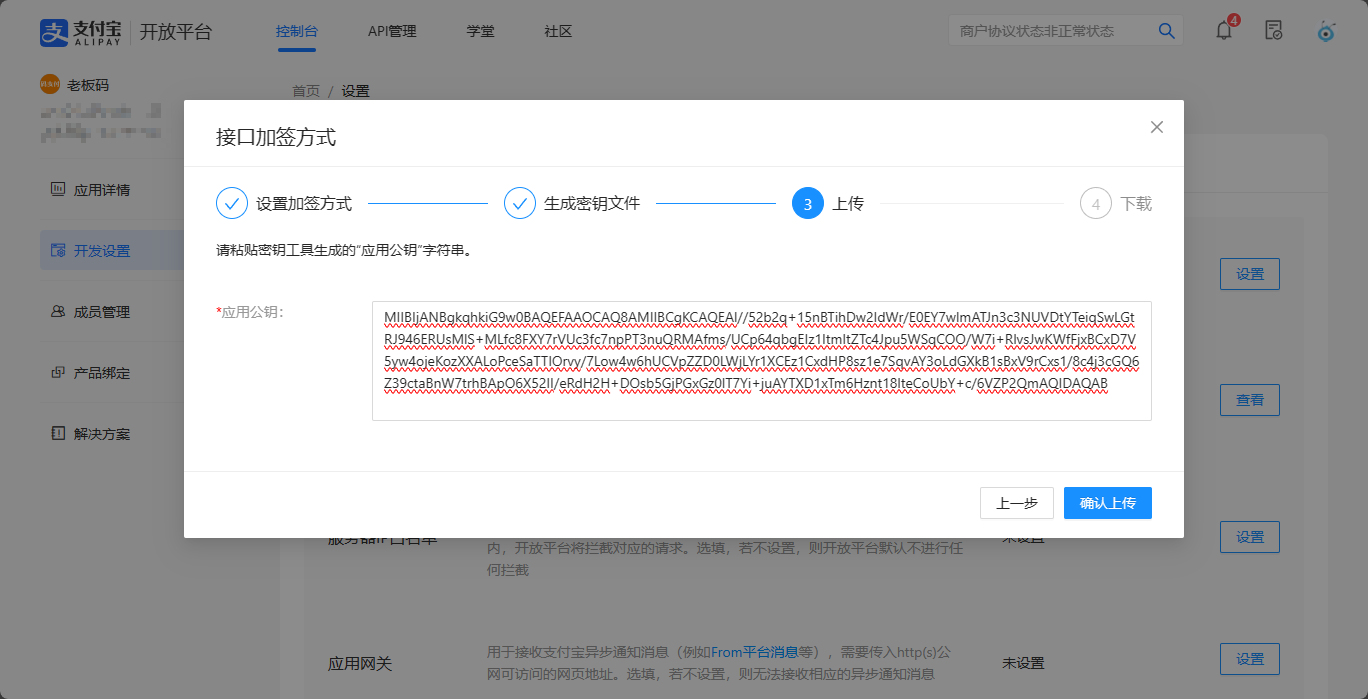Select 成员管理 in the sidebar
This screenshot has height=699, width=1368.
click(x=102, y=312)
